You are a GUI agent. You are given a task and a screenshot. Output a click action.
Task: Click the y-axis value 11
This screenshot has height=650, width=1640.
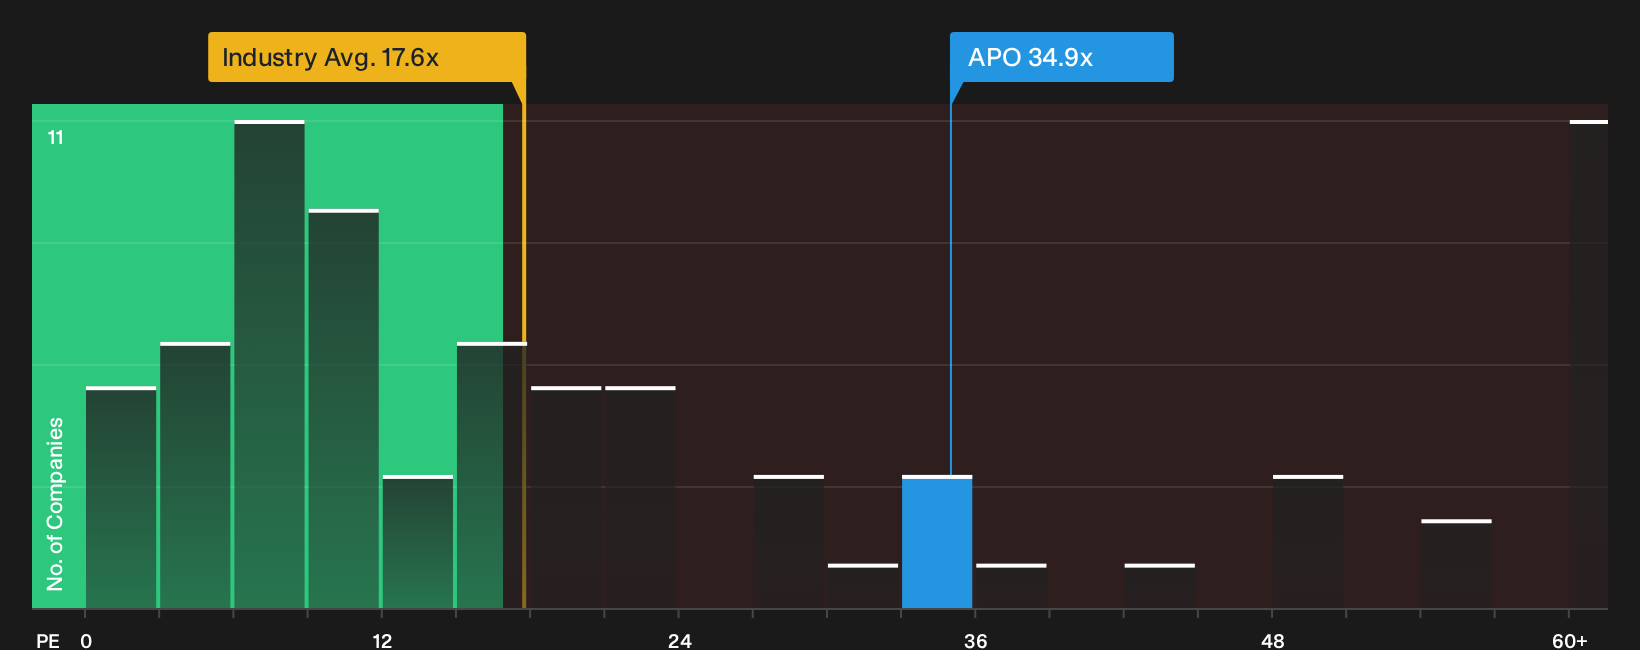click(56, 137)
